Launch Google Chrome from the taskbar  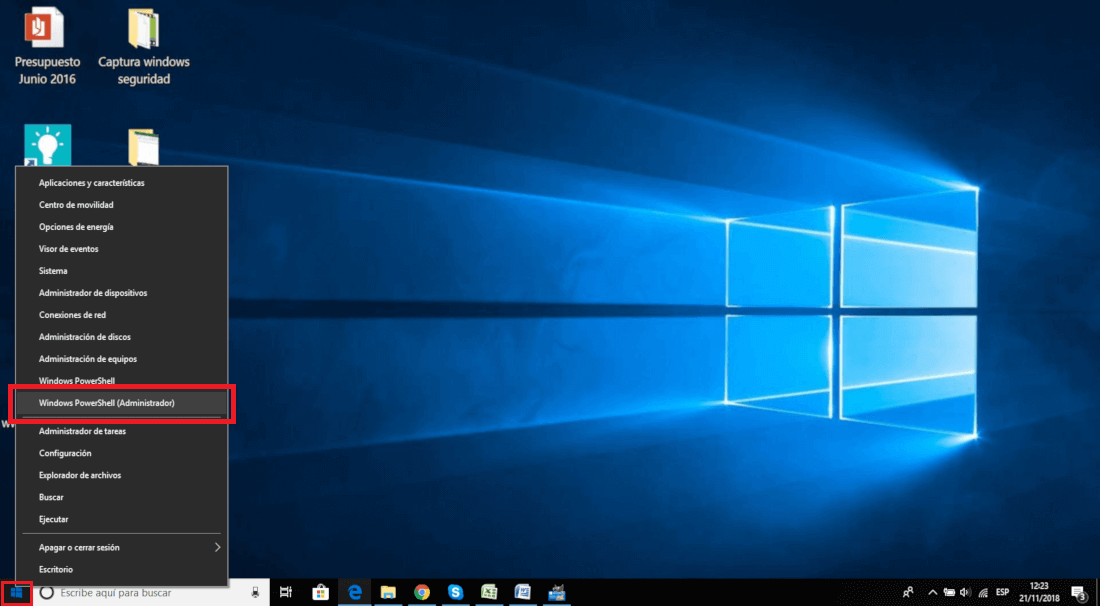tap(422, 593)
